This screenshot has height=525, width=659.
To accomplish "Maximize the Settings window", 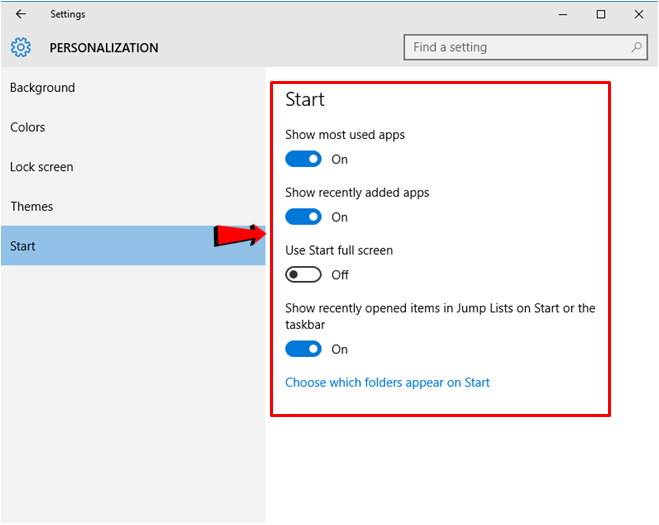I will 600,15.
